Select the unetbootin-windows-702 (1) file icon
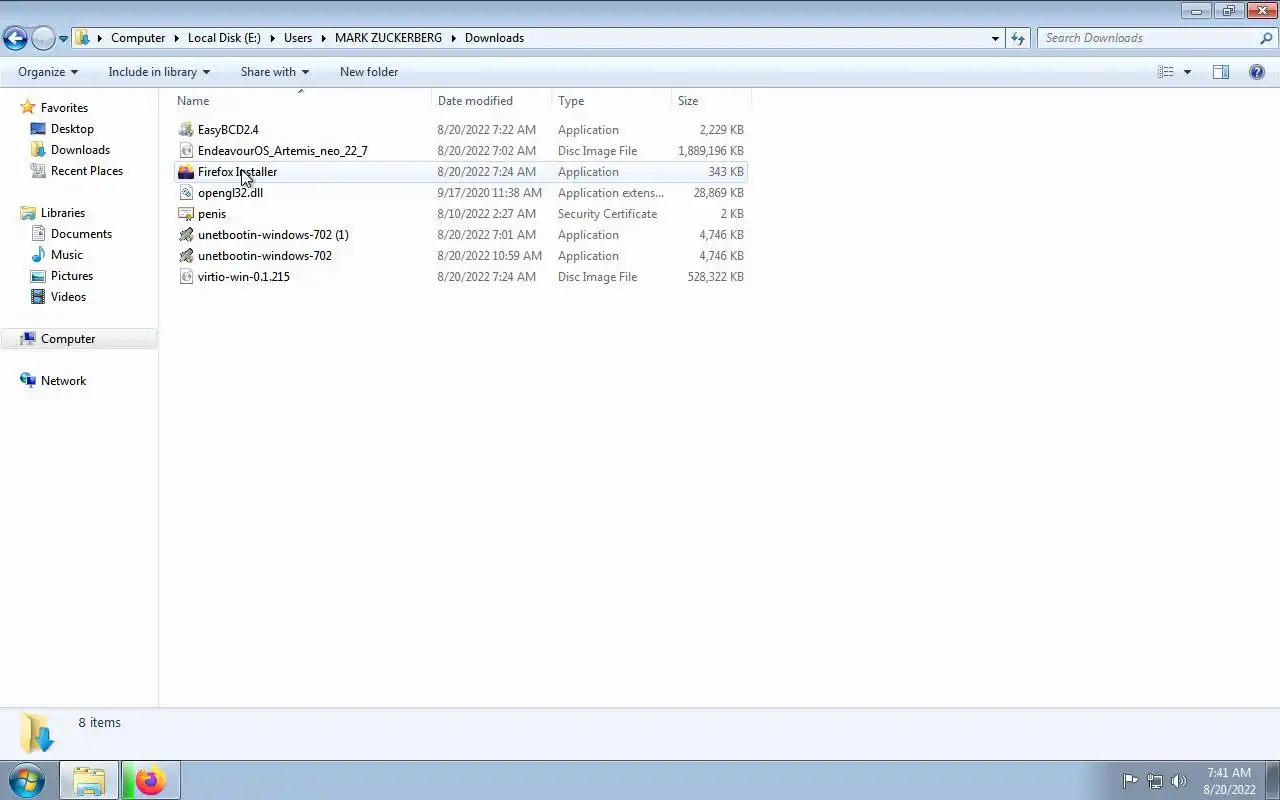The width and height of the screenshot is (1280, 800). click(x=185, y=235)
